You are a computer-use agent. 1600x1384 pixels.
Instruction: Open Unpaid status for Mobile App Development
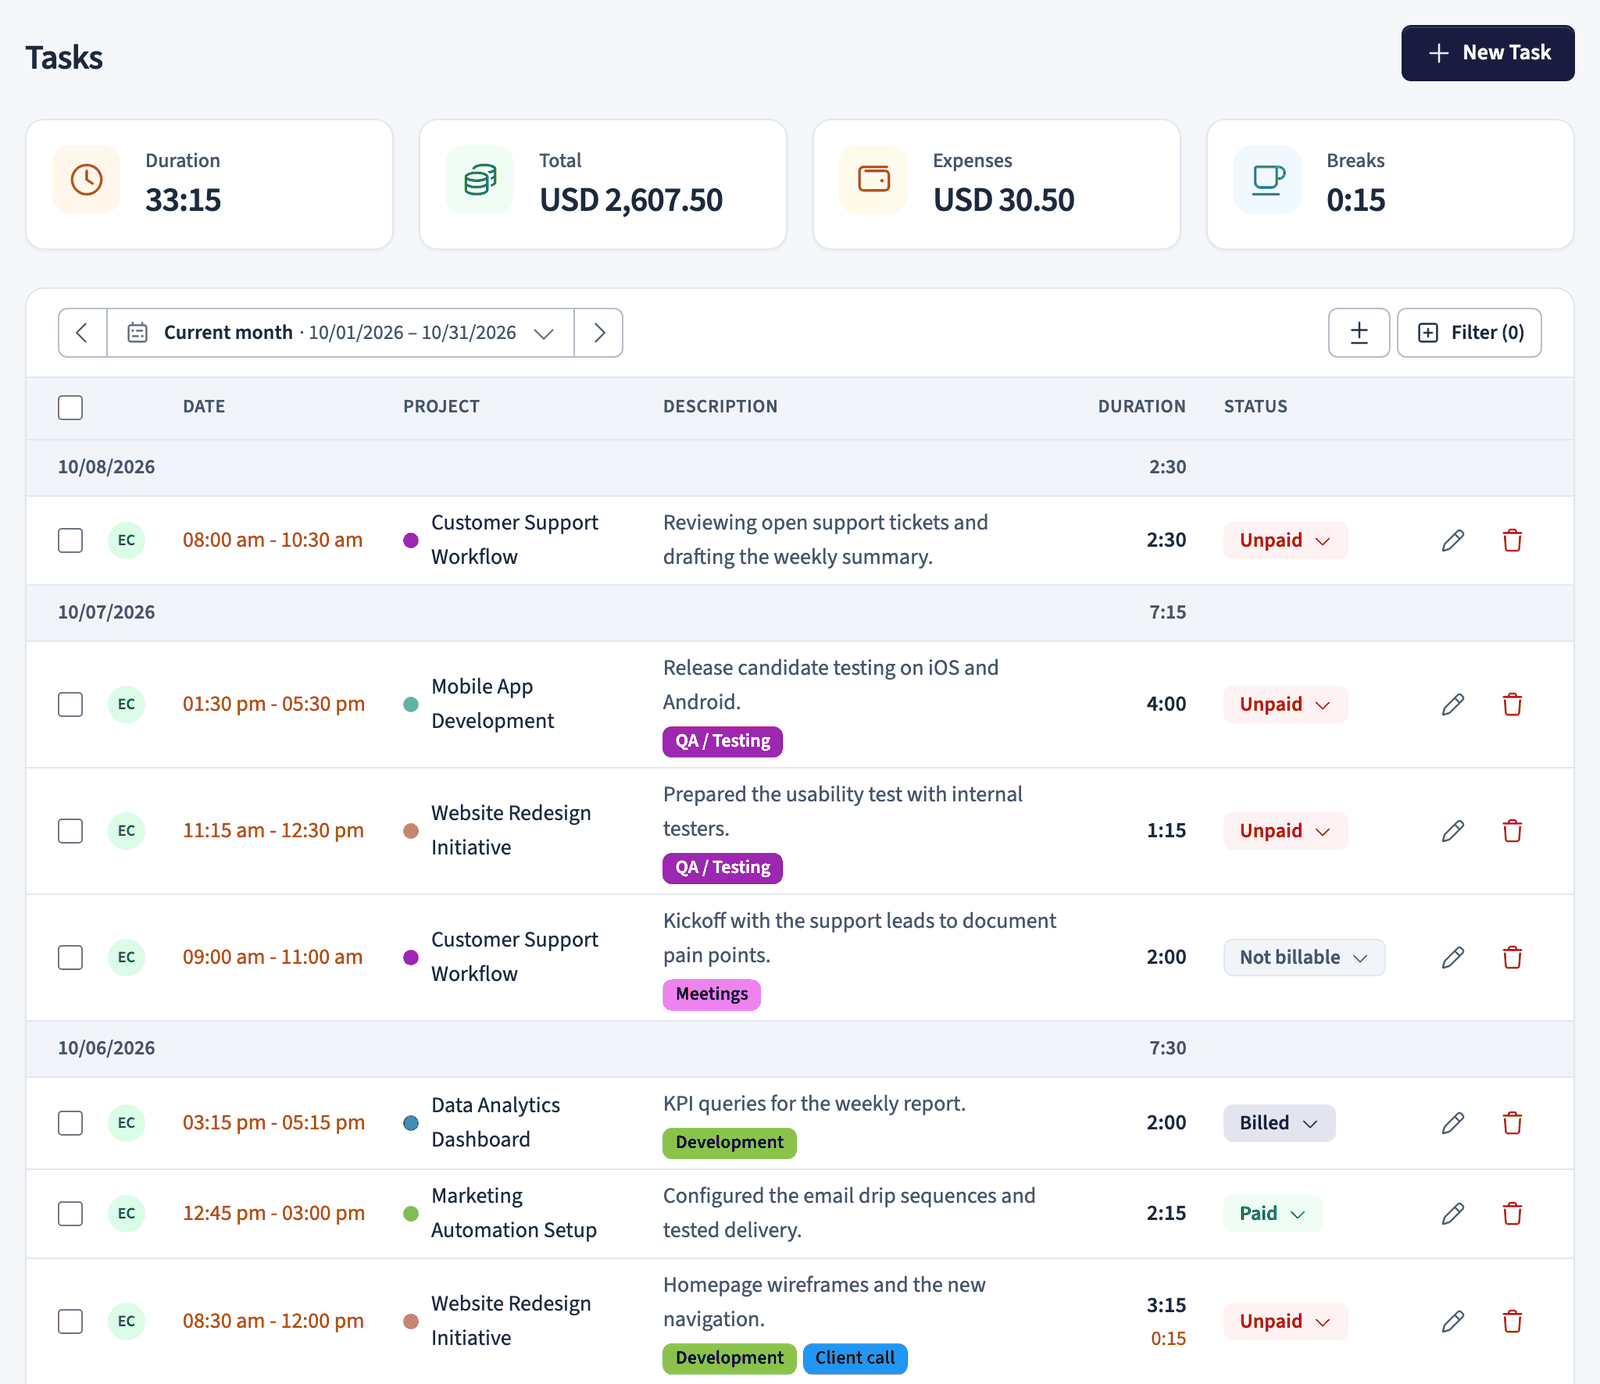[1285, 704]
